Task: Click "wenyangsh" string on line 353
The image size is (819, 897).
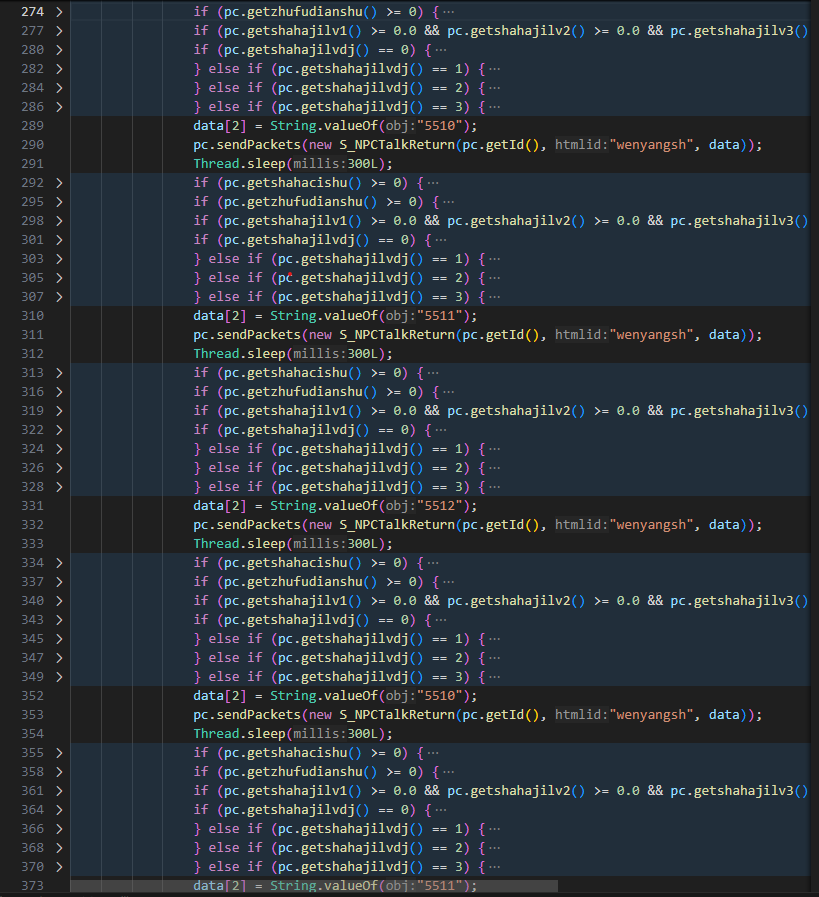Action: [651, 715]
